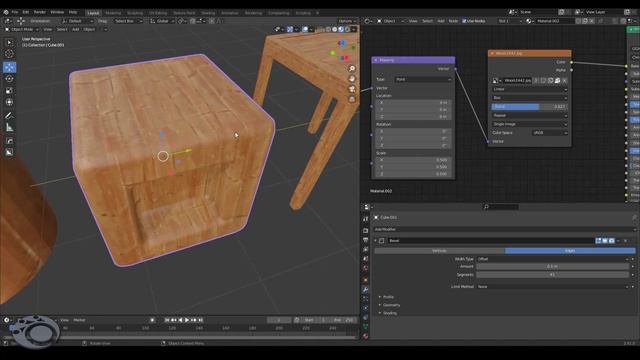Switch to the Modeling workspace tab
The image size is (640, 360).
[x=113, y=13]
